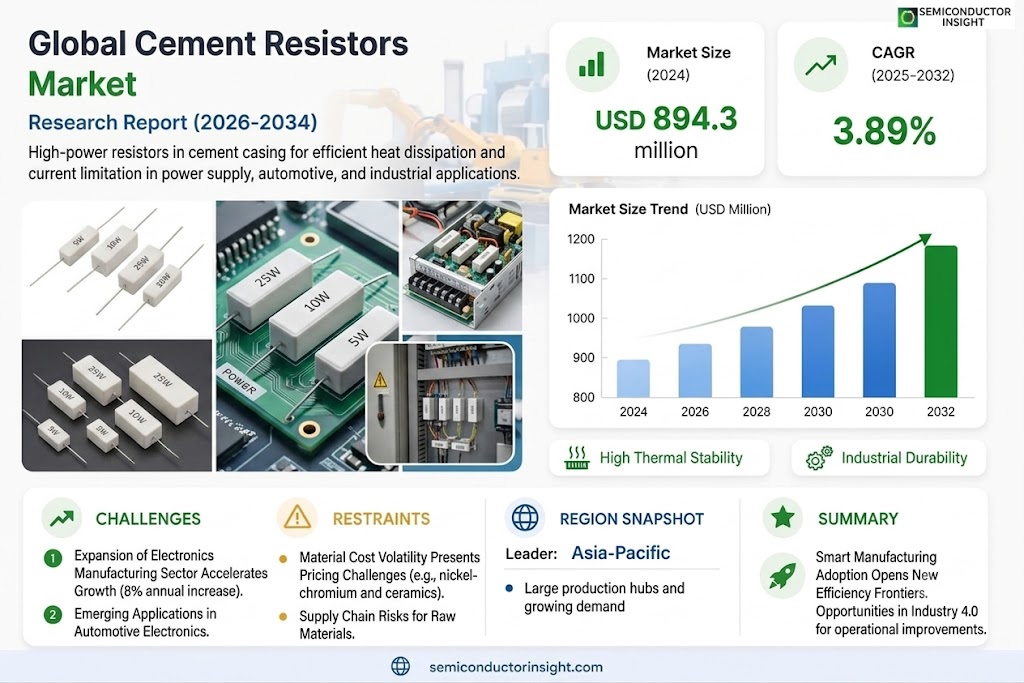The image size is (1024, 683).
Task: Click the RESTRAINTS heading
Action: [381, 518]
